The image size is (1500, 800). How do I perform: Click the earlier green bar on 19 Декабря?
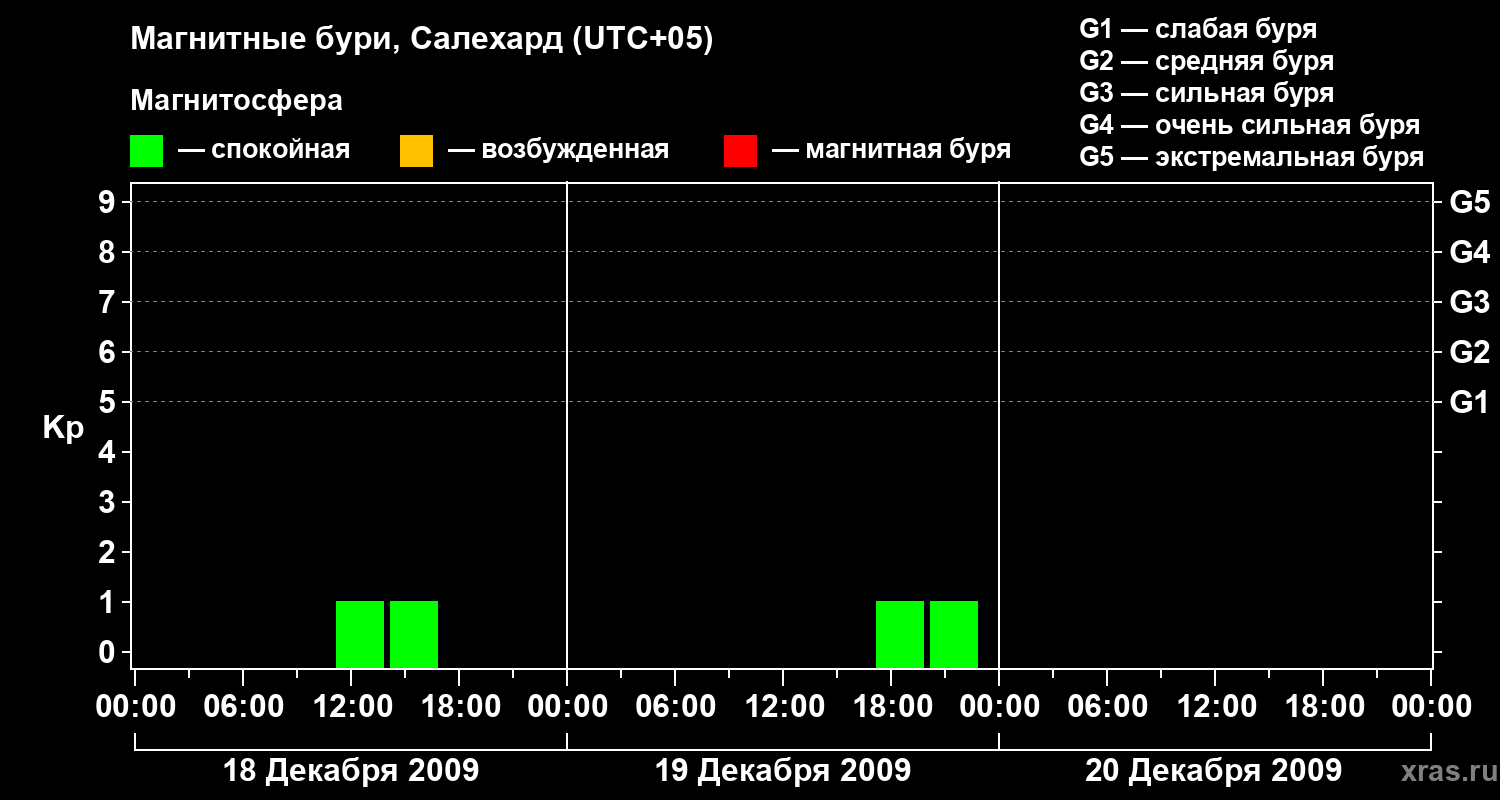[900, 634]
